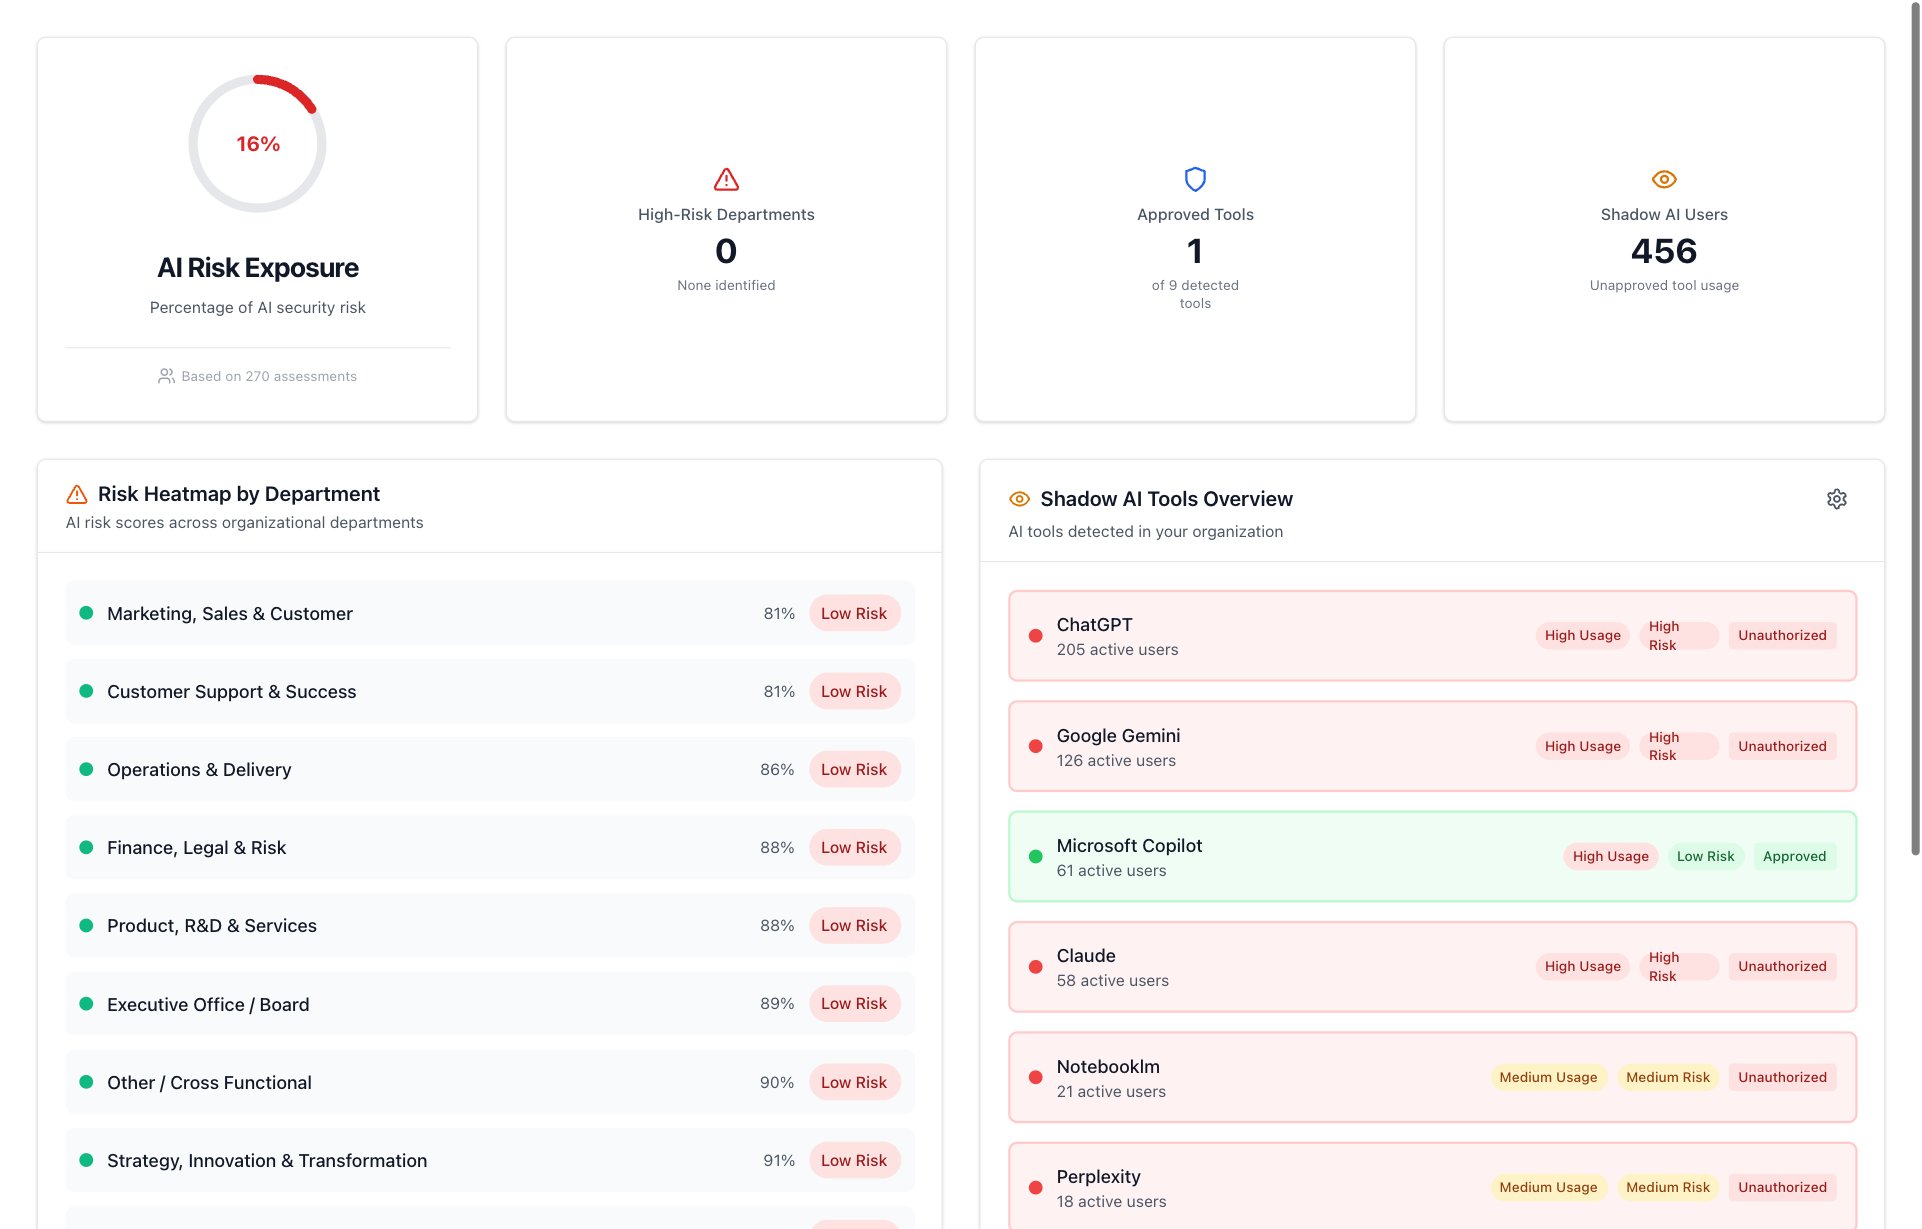This screenshot has height=1229, width=1922.
Task: Click Low Risk badge for Finance, Legal & Risk
Action: [x=854, y=847]
